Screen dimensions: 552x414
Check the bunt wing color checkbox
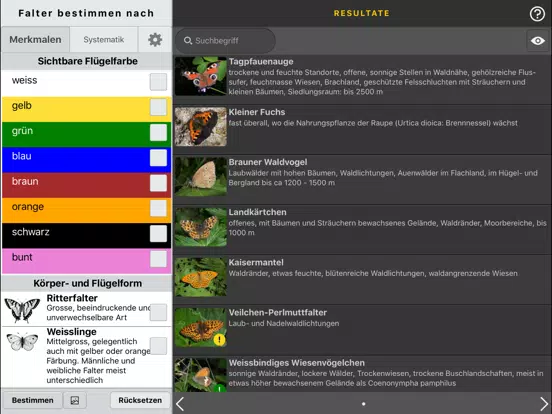[x=158, y=259]
